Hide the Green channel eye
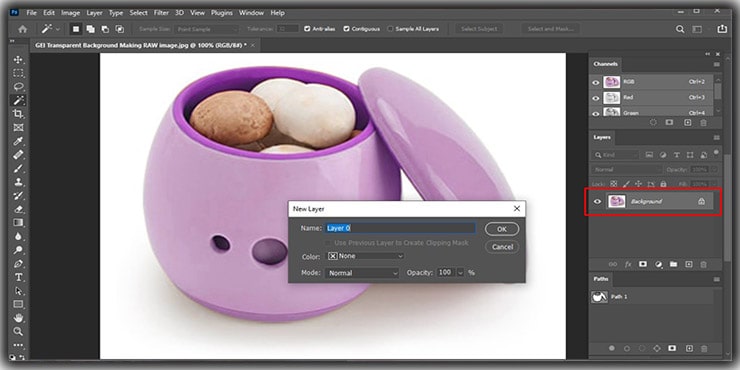Image resolution: width=740 pixels, height=370 pixels. coord(596,113)
